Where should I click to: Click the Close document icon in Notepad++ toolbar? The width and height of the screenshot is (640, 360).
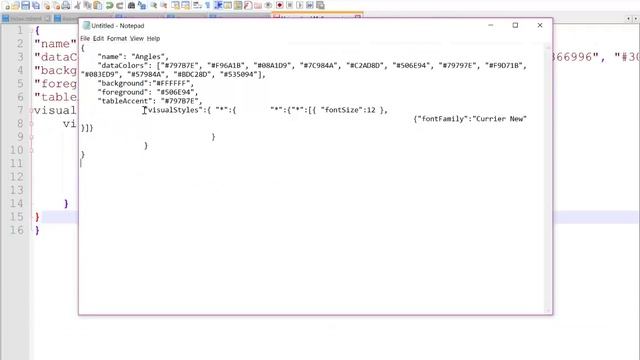coord(46,5)
